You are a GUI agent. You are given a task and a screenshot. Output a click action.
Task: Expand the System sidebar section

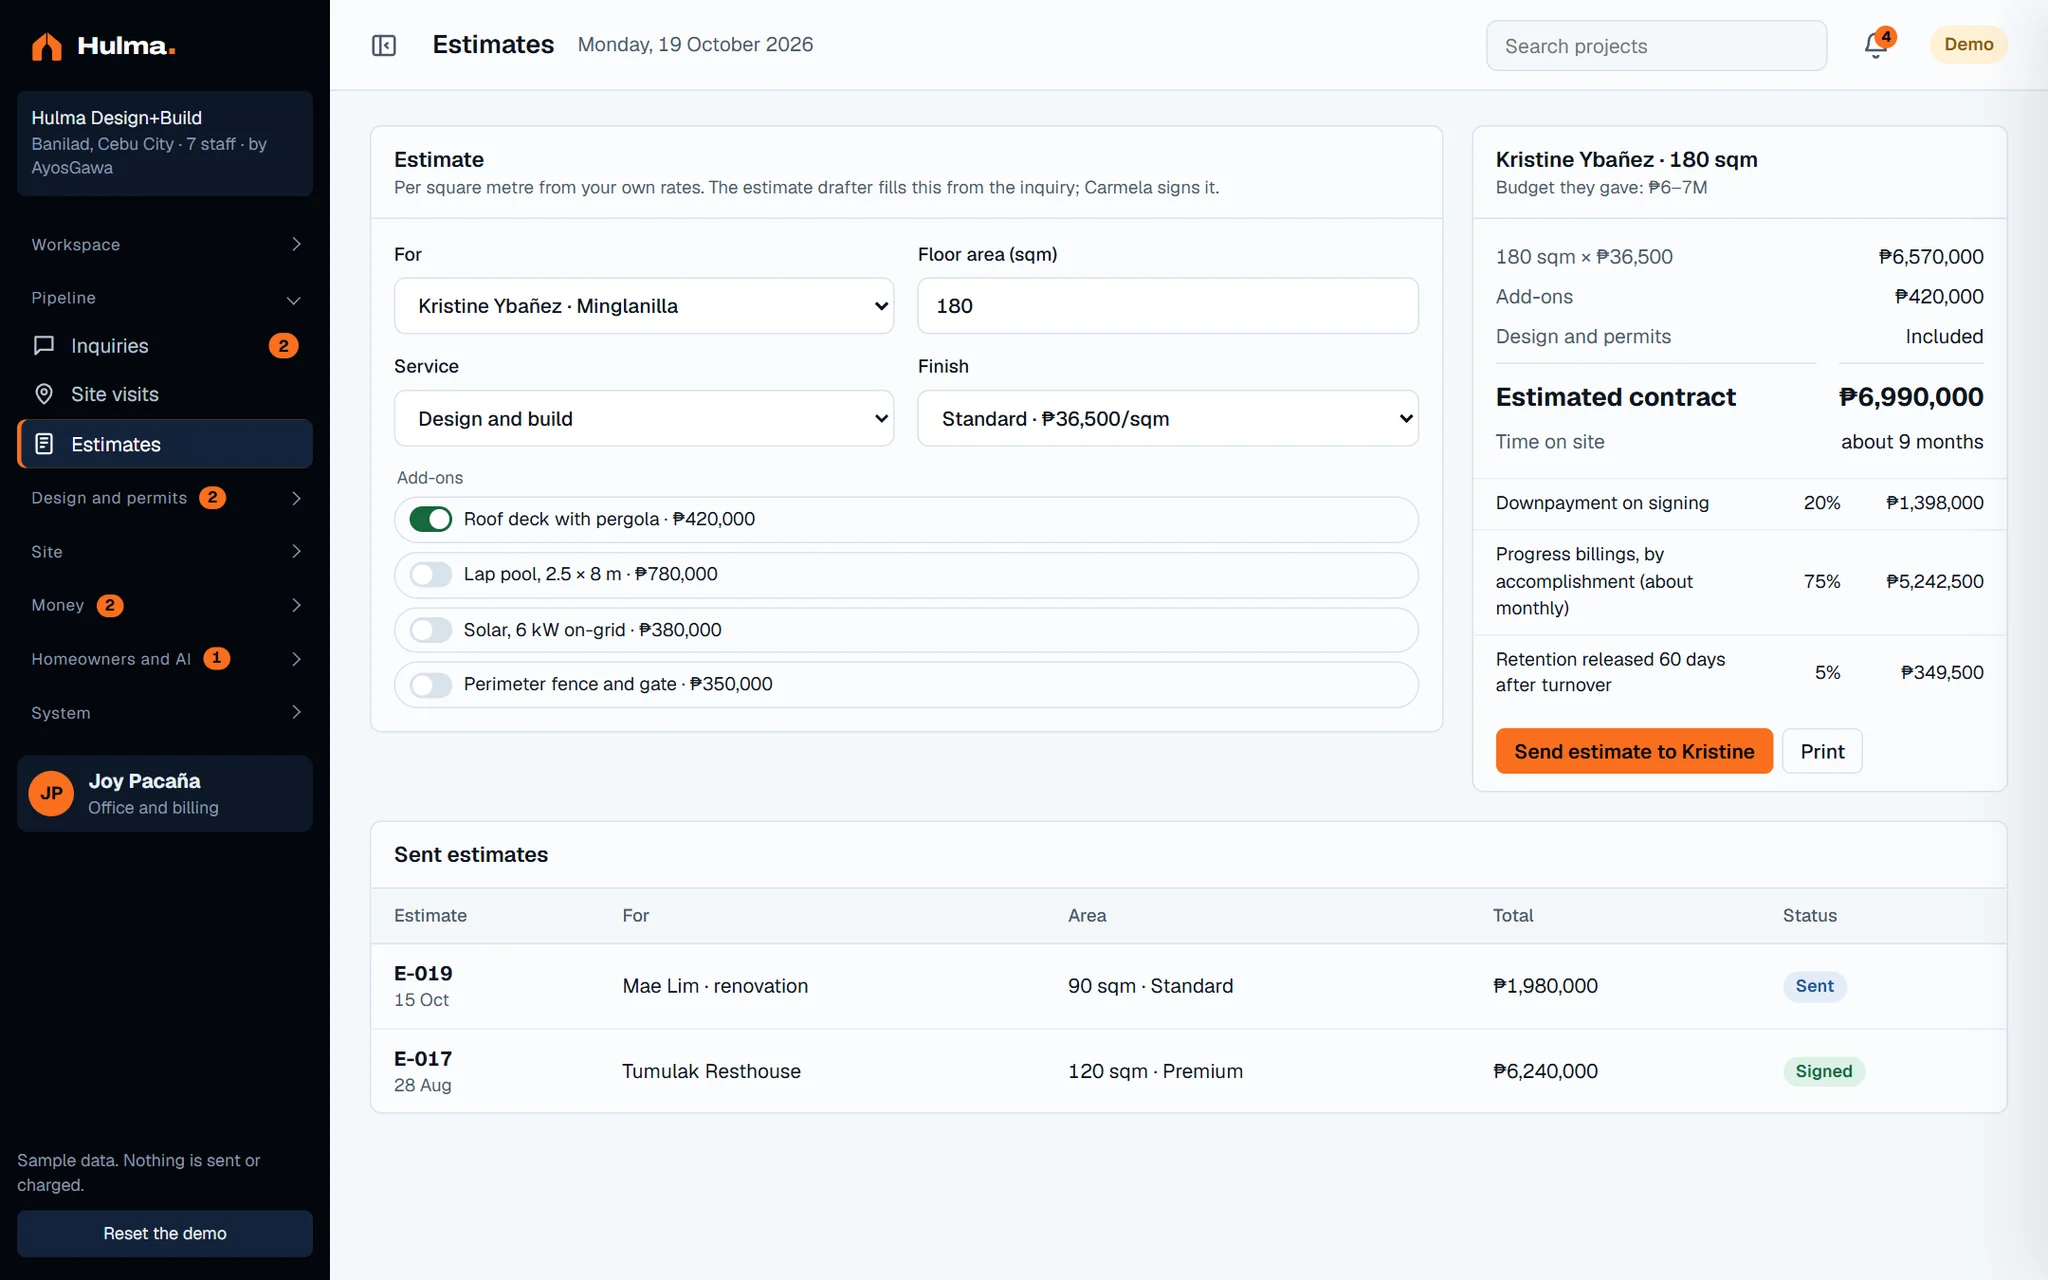[x=165, y=713]
